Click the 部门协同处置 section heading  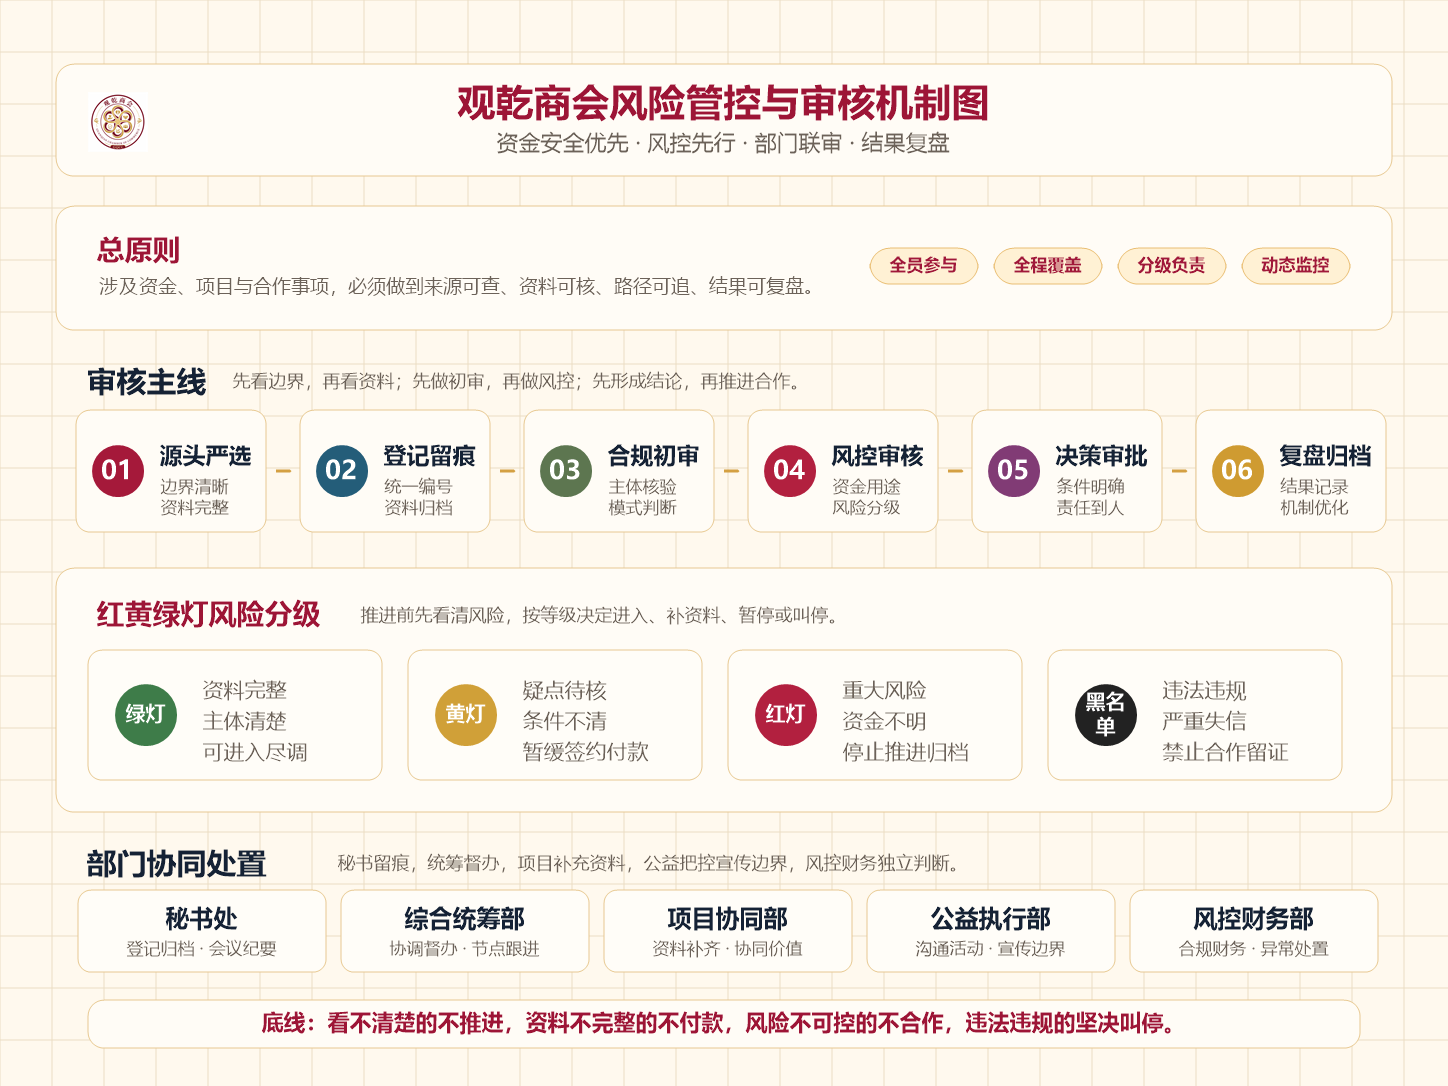pos(176,864)
